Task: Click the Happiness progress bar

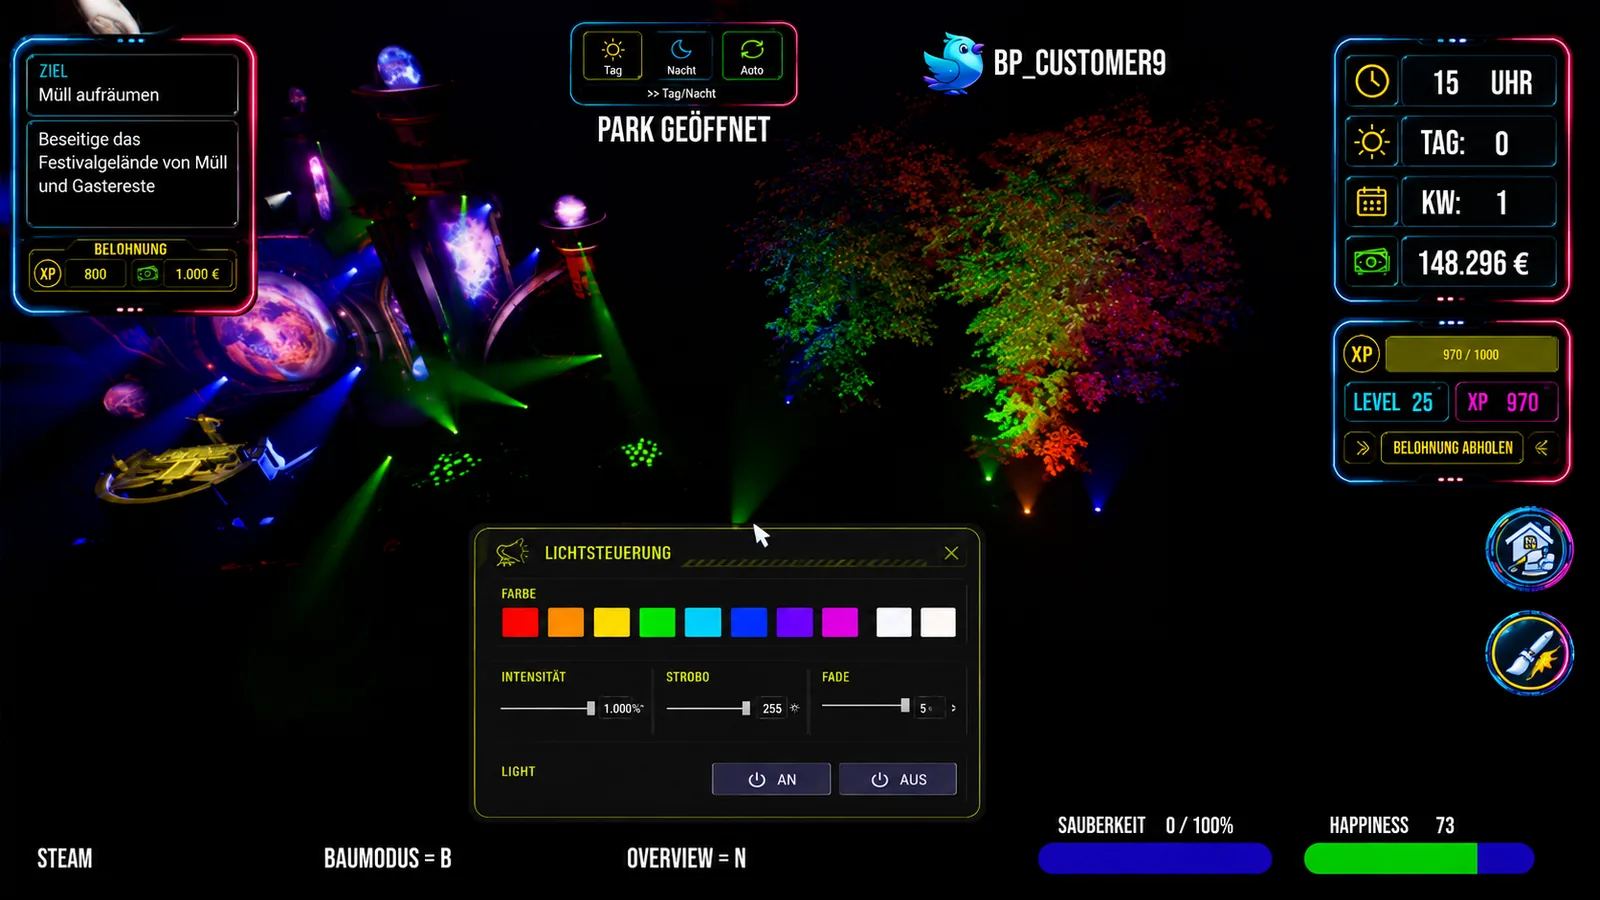Action: (1419, 858)
